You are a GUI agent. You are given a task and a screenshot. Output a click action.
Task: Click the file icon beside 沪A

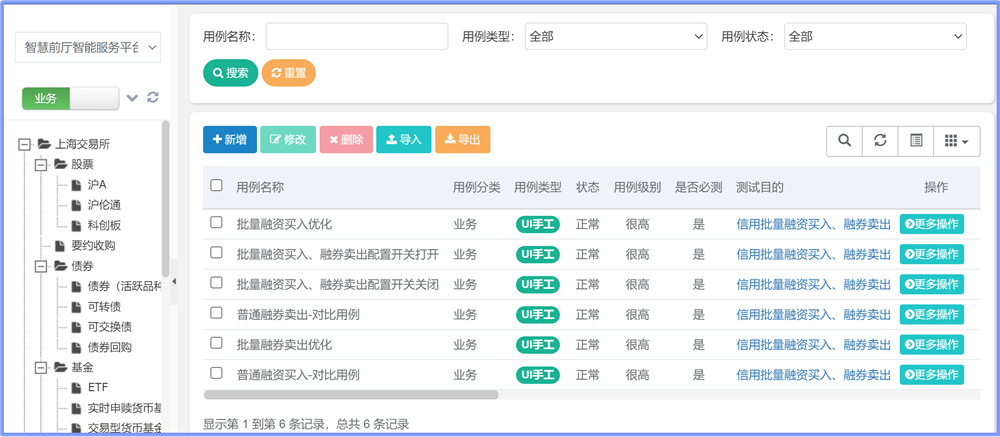coord(77,185)
